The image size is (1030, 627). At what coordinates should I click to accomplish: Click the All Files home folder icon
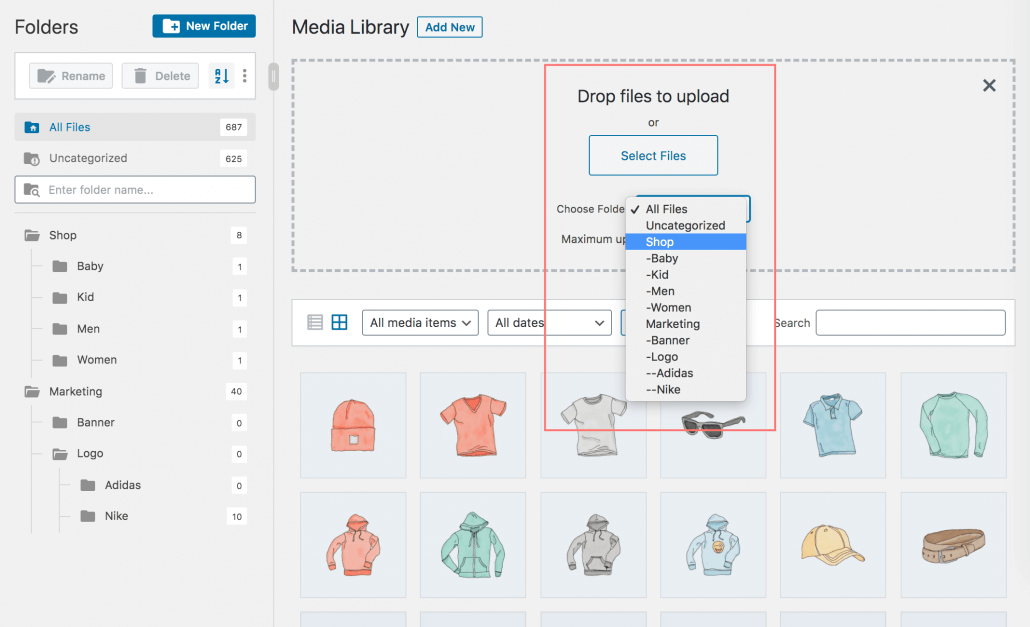click(x=32, y=127)
